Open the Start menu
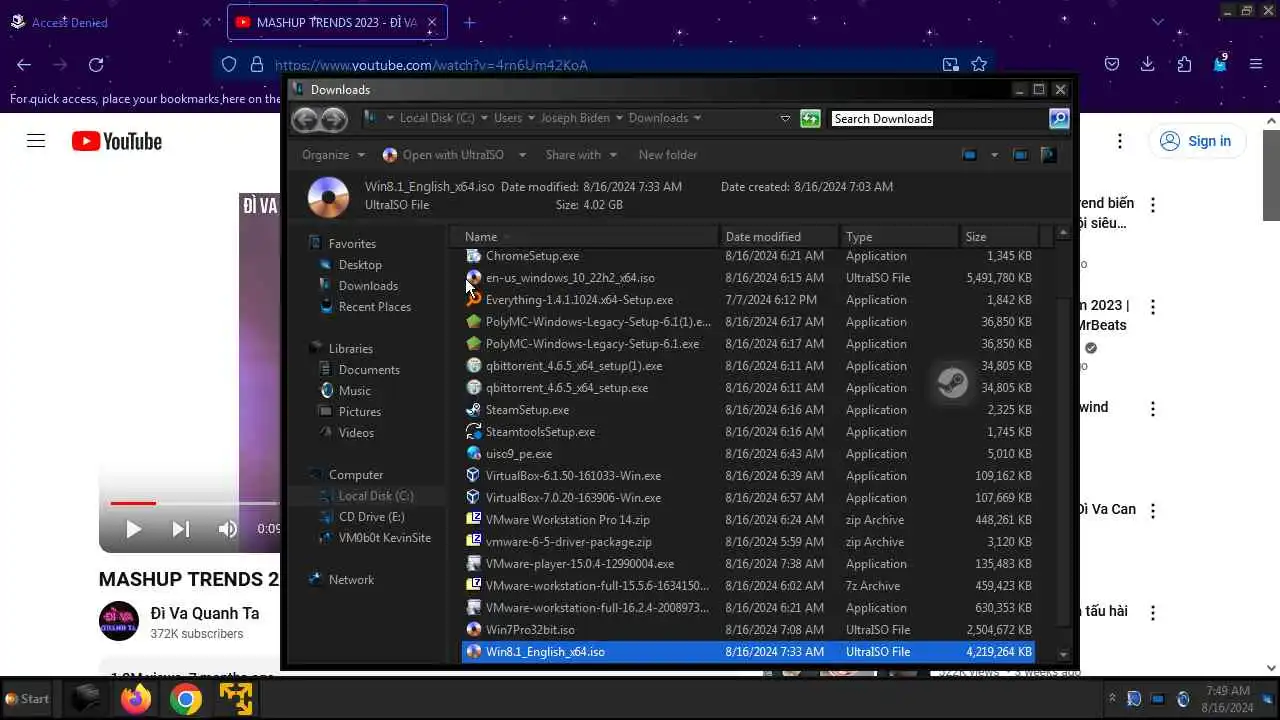 [x=27, y=699]
